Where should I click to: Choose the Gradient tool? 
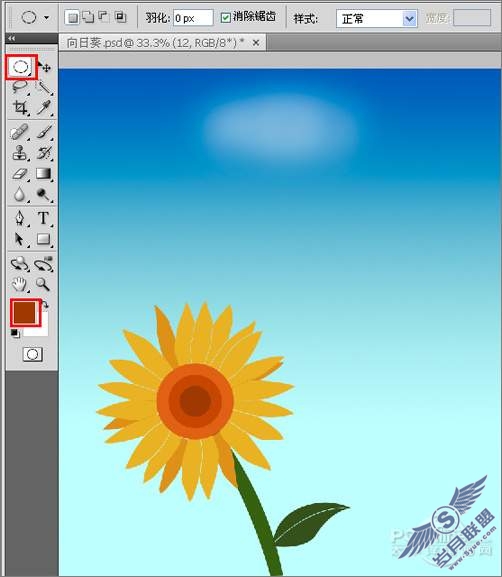[44, 173]
